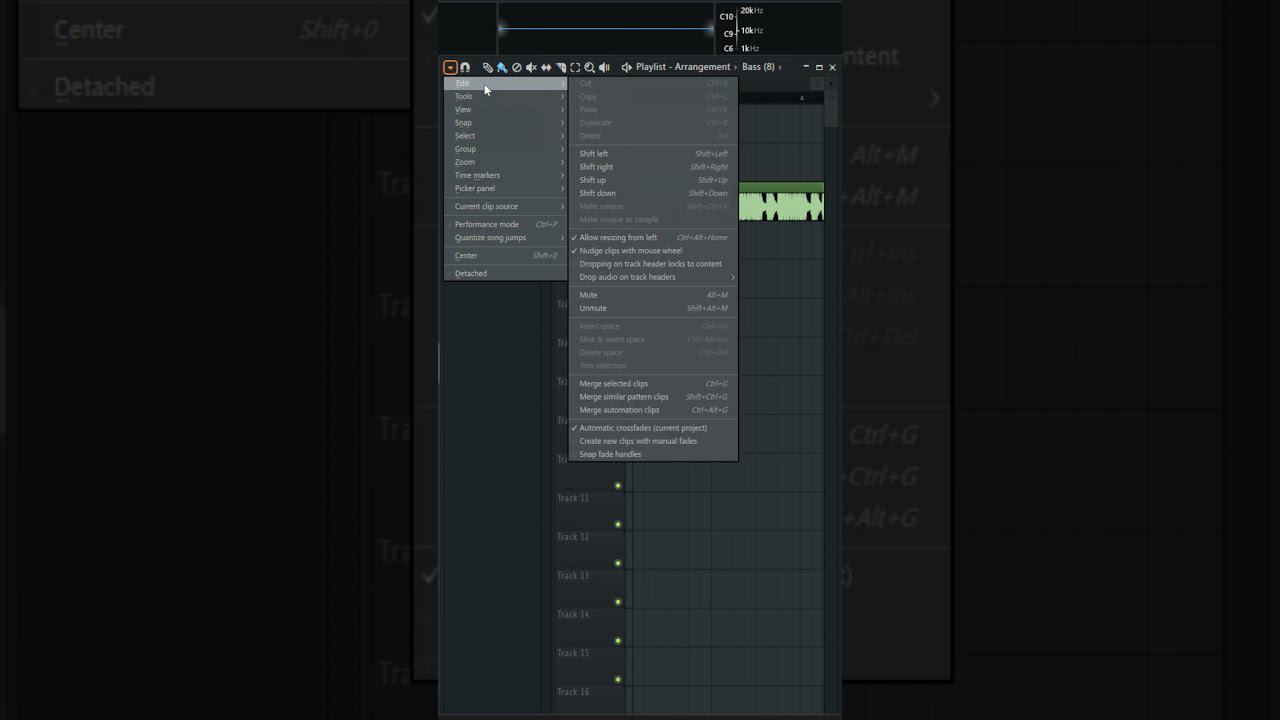Expand Drop audio on track headers submenu
Viewport: 1280px width, 720px height.
[x=653, y=277]
